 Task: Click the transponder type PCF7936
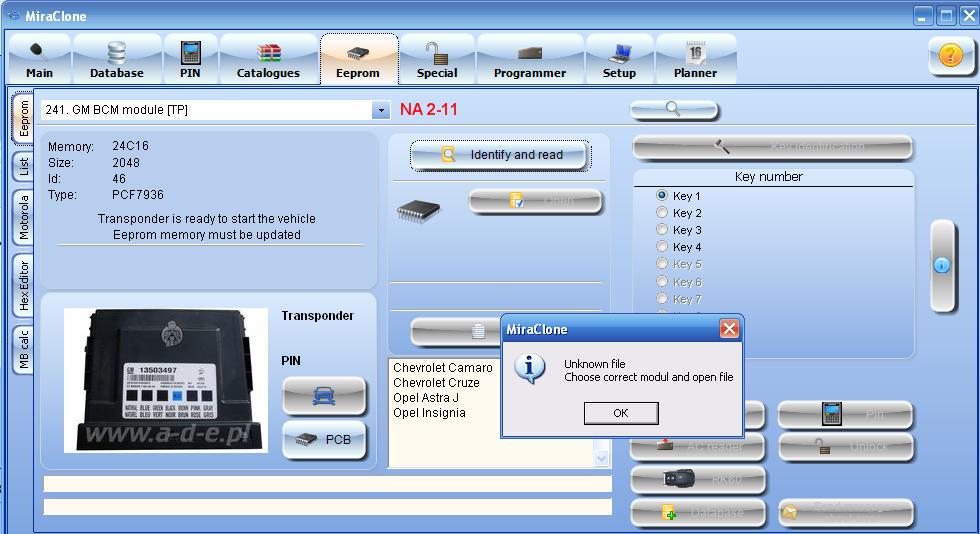click(138, 194)
